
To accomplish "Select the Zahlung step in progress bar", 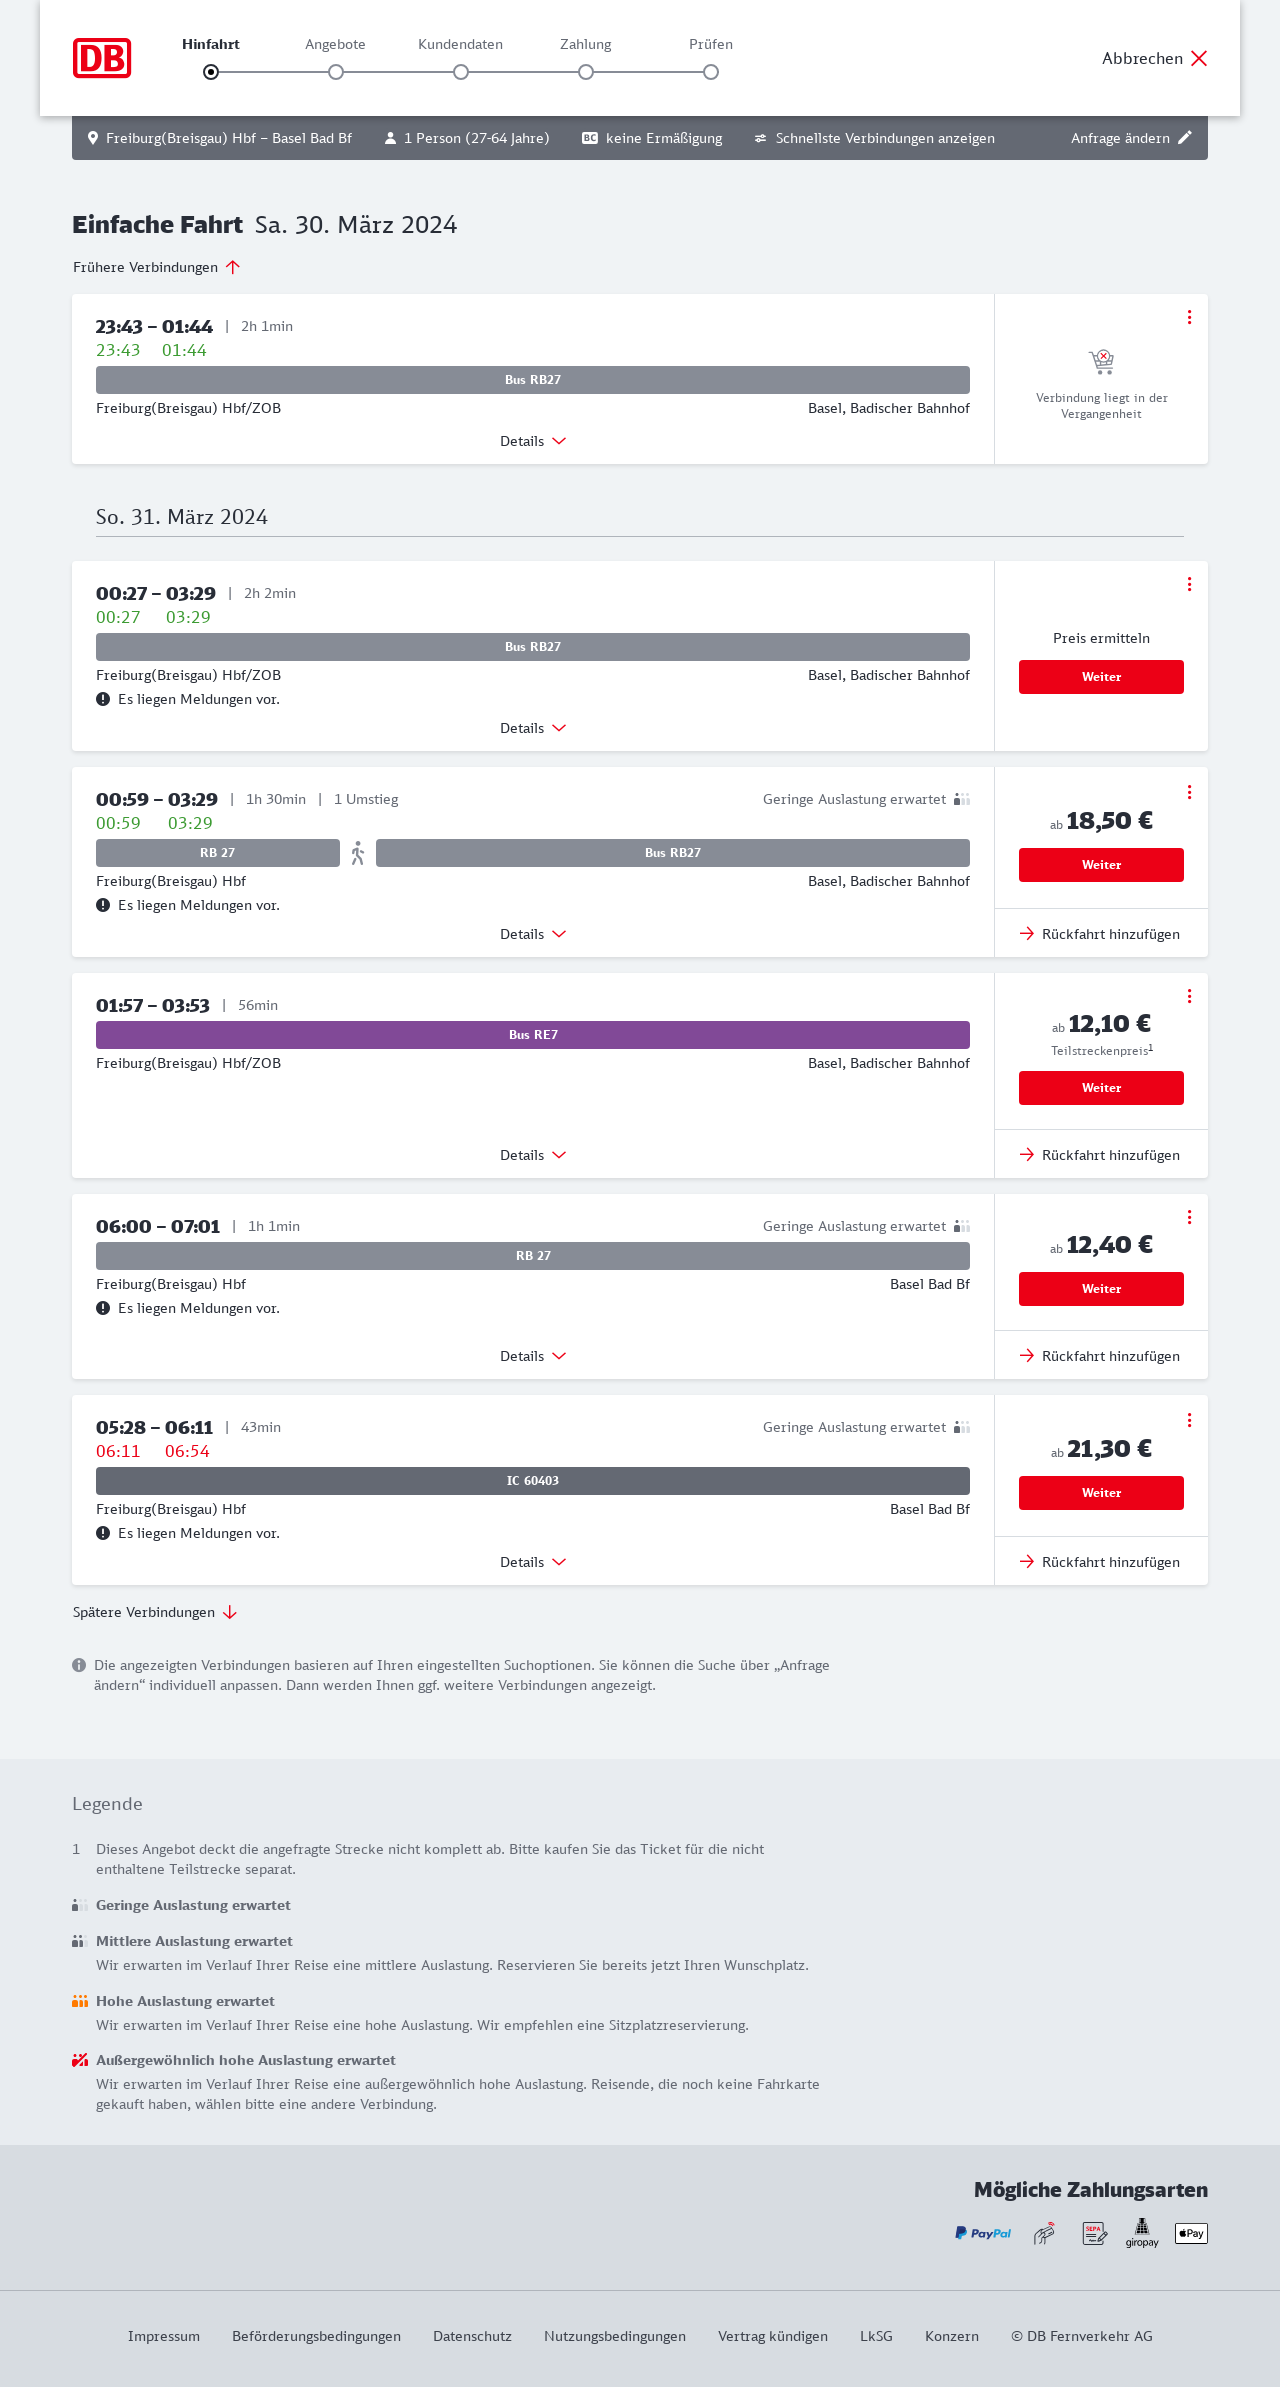I will (586, 71).
